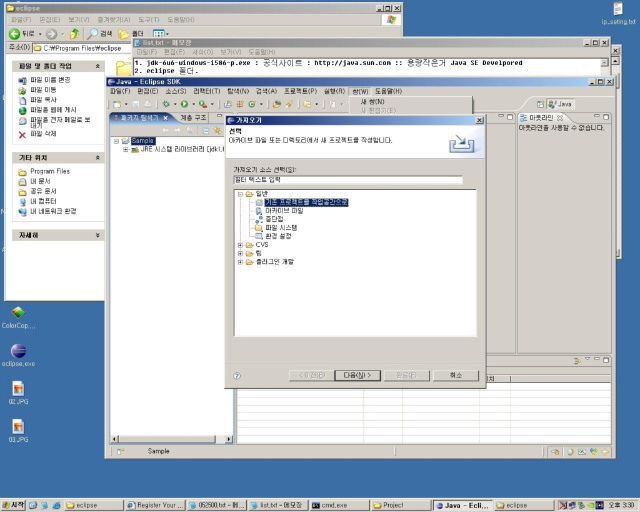The image size is (640, 512).
Task: Switch to the 계층 구조 tab
Action: 194,118
